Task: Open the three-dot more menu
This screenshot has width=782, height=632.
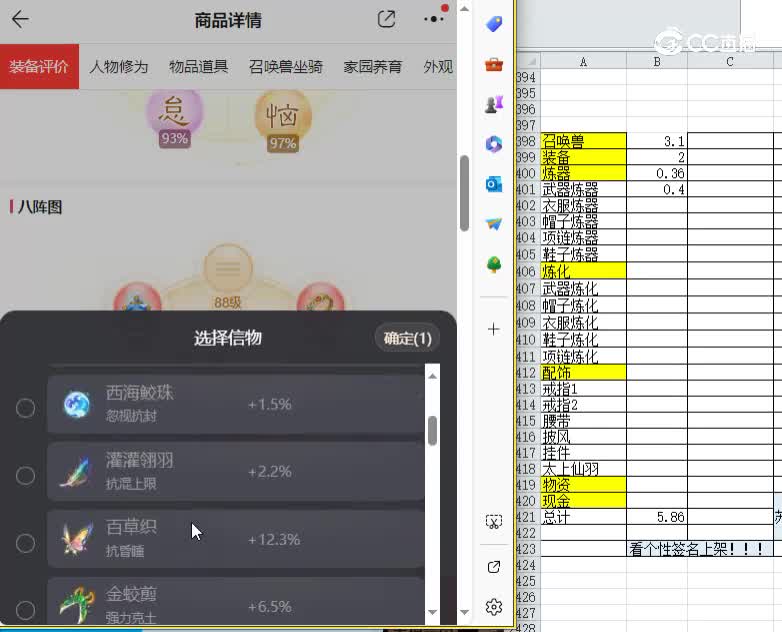Action: 433,19
